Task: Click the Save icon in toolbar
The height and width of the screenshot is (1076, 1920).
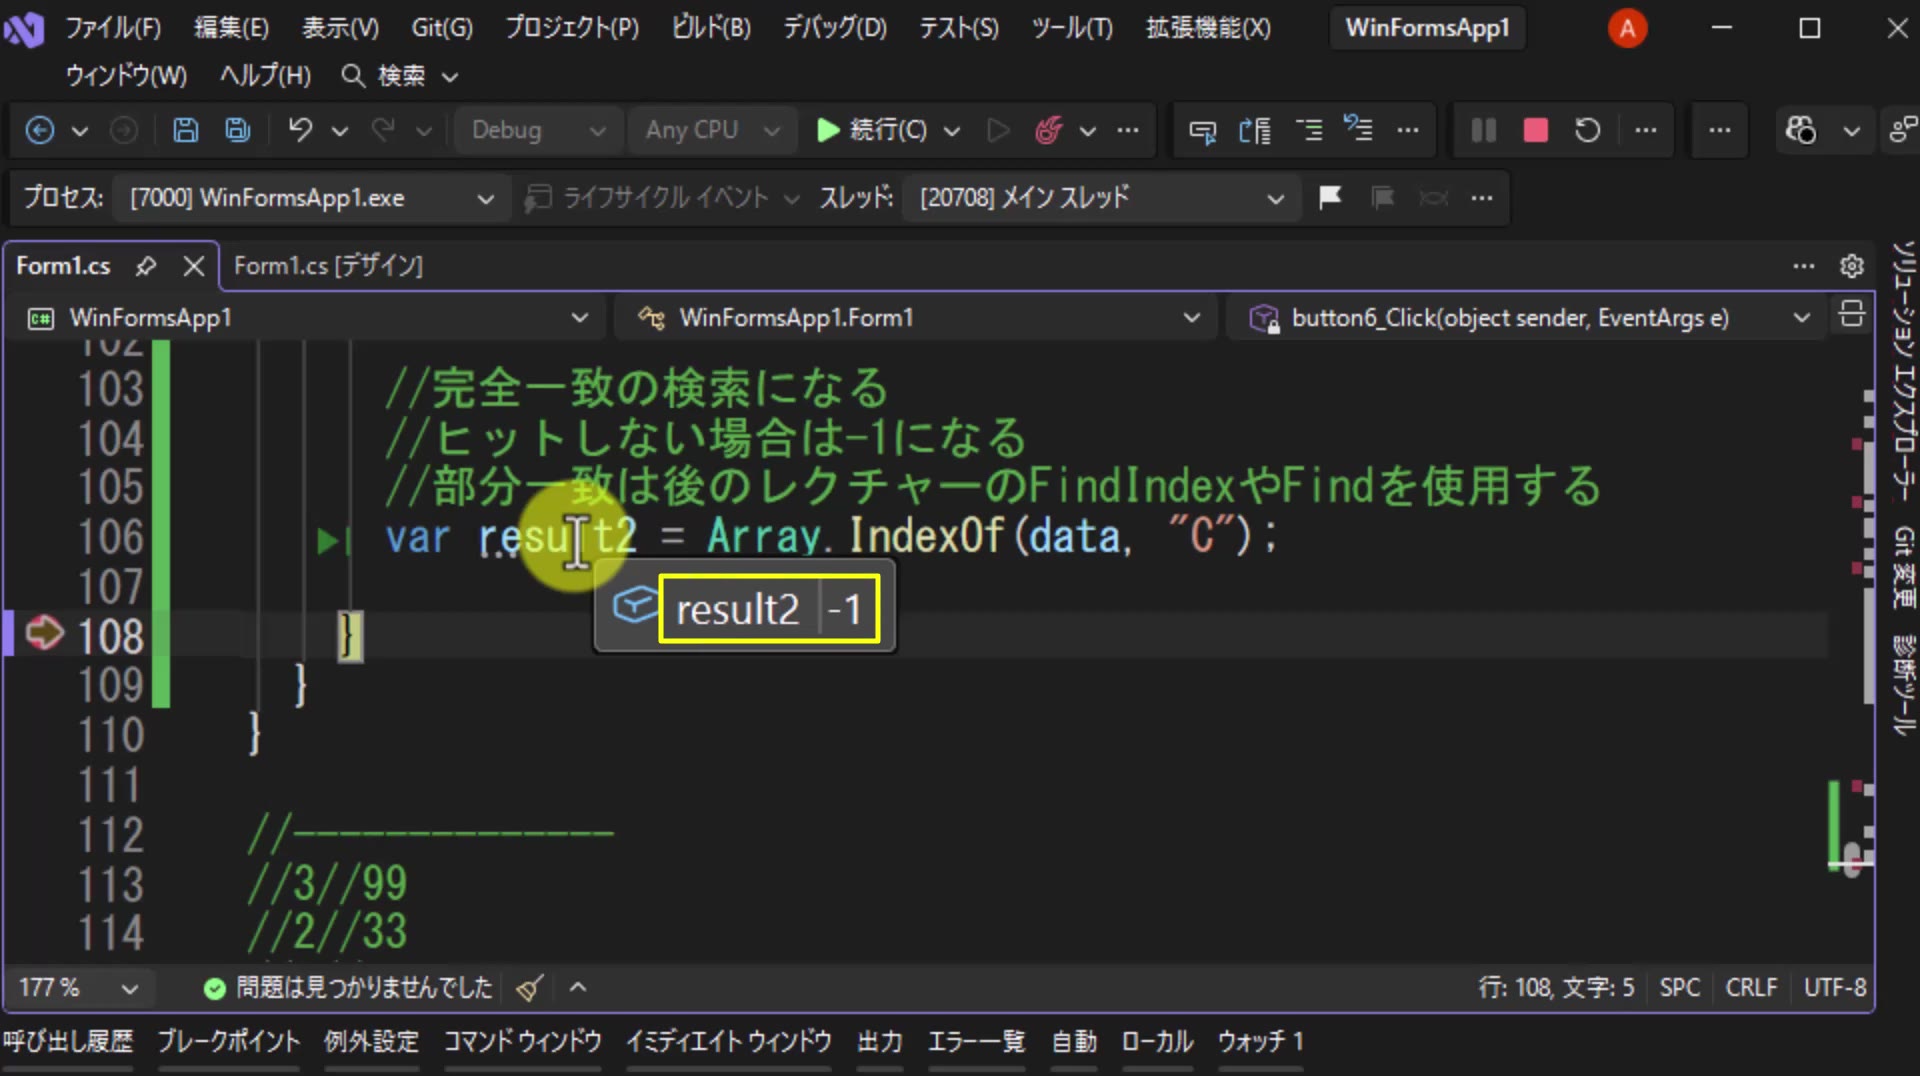Action: pos(186,130)
